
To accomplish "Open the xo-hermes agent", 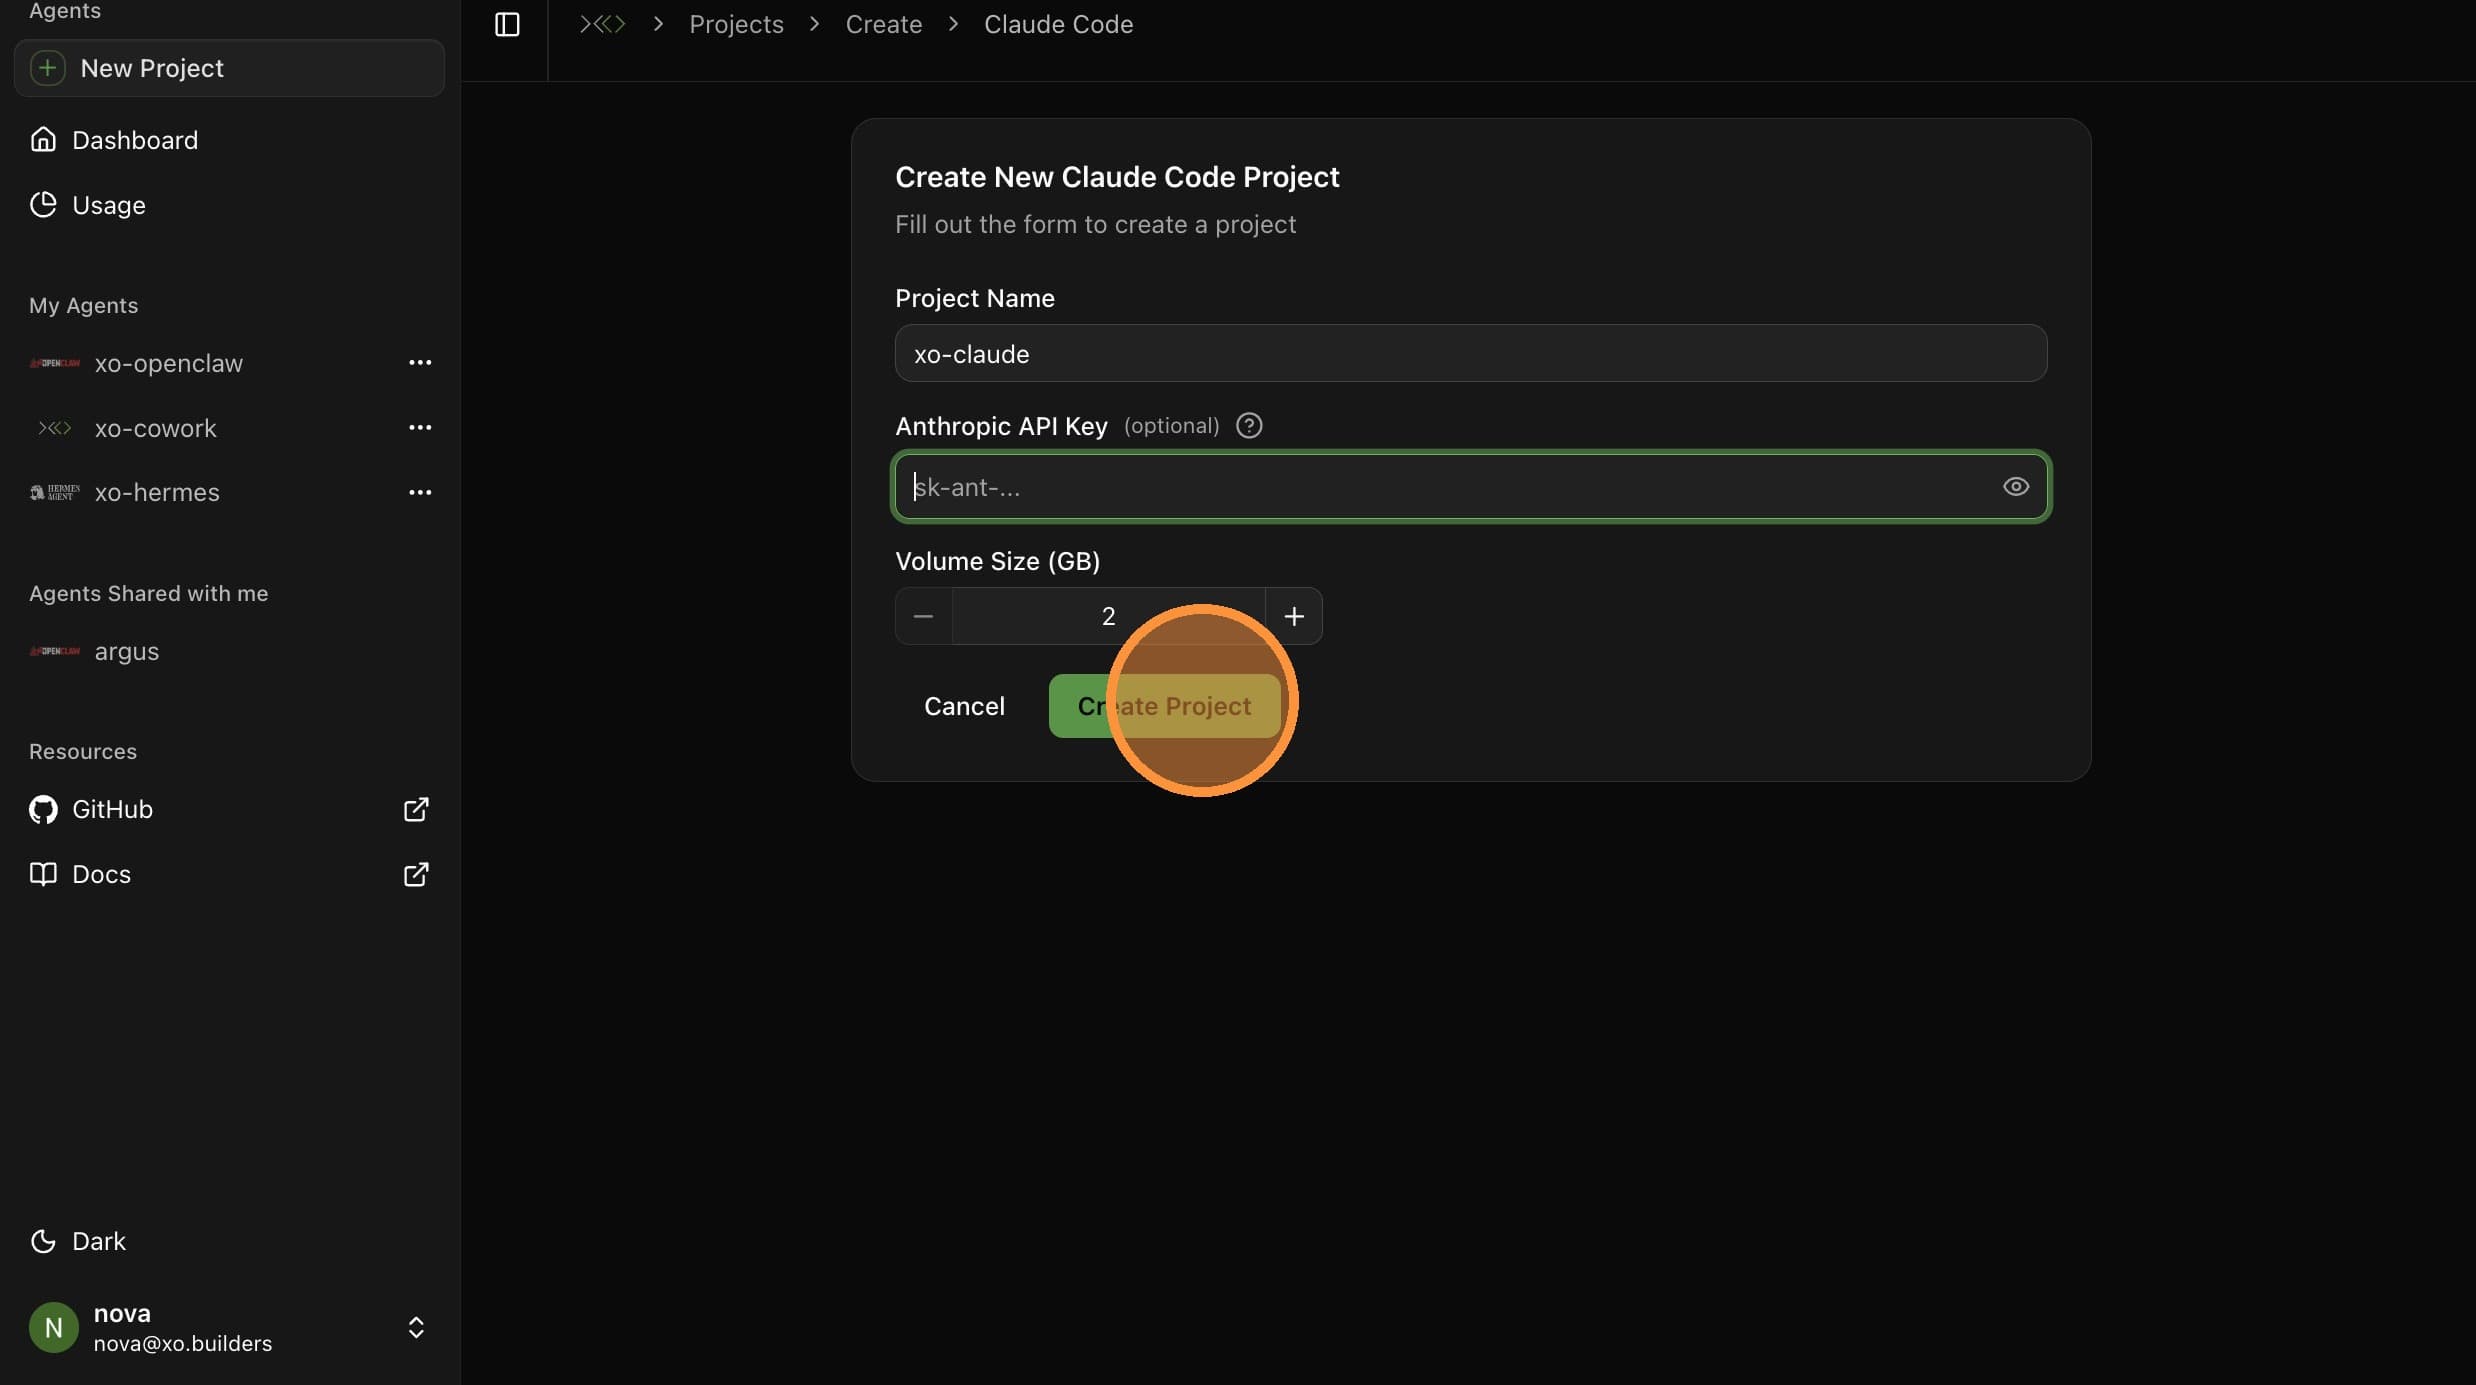I will [x=157, y=492].
